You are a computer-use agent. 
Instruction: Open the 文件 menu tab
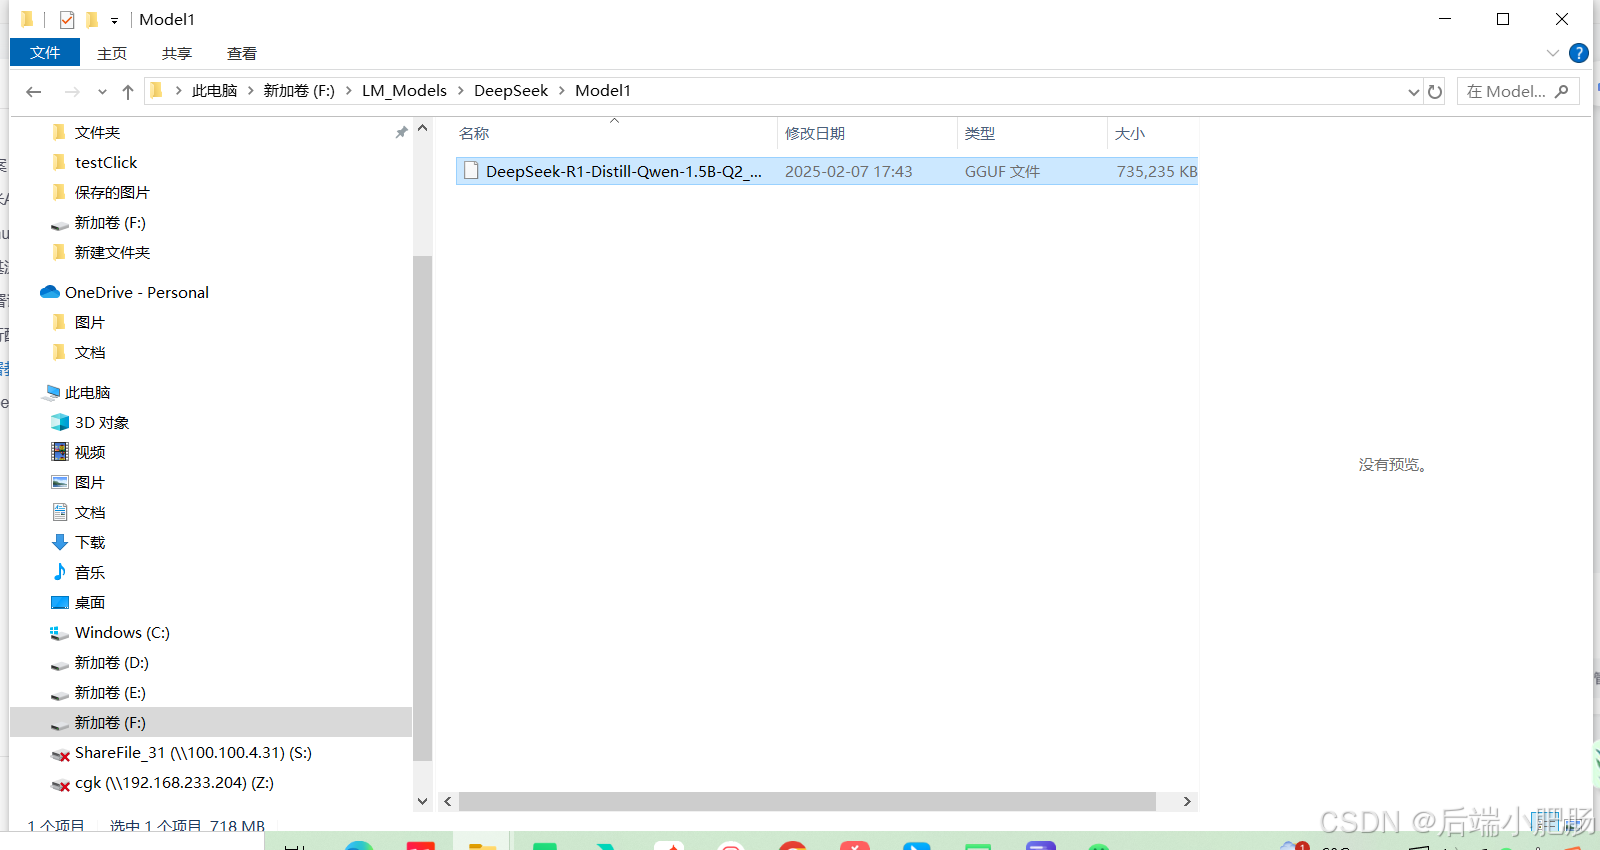pos(45,53)
